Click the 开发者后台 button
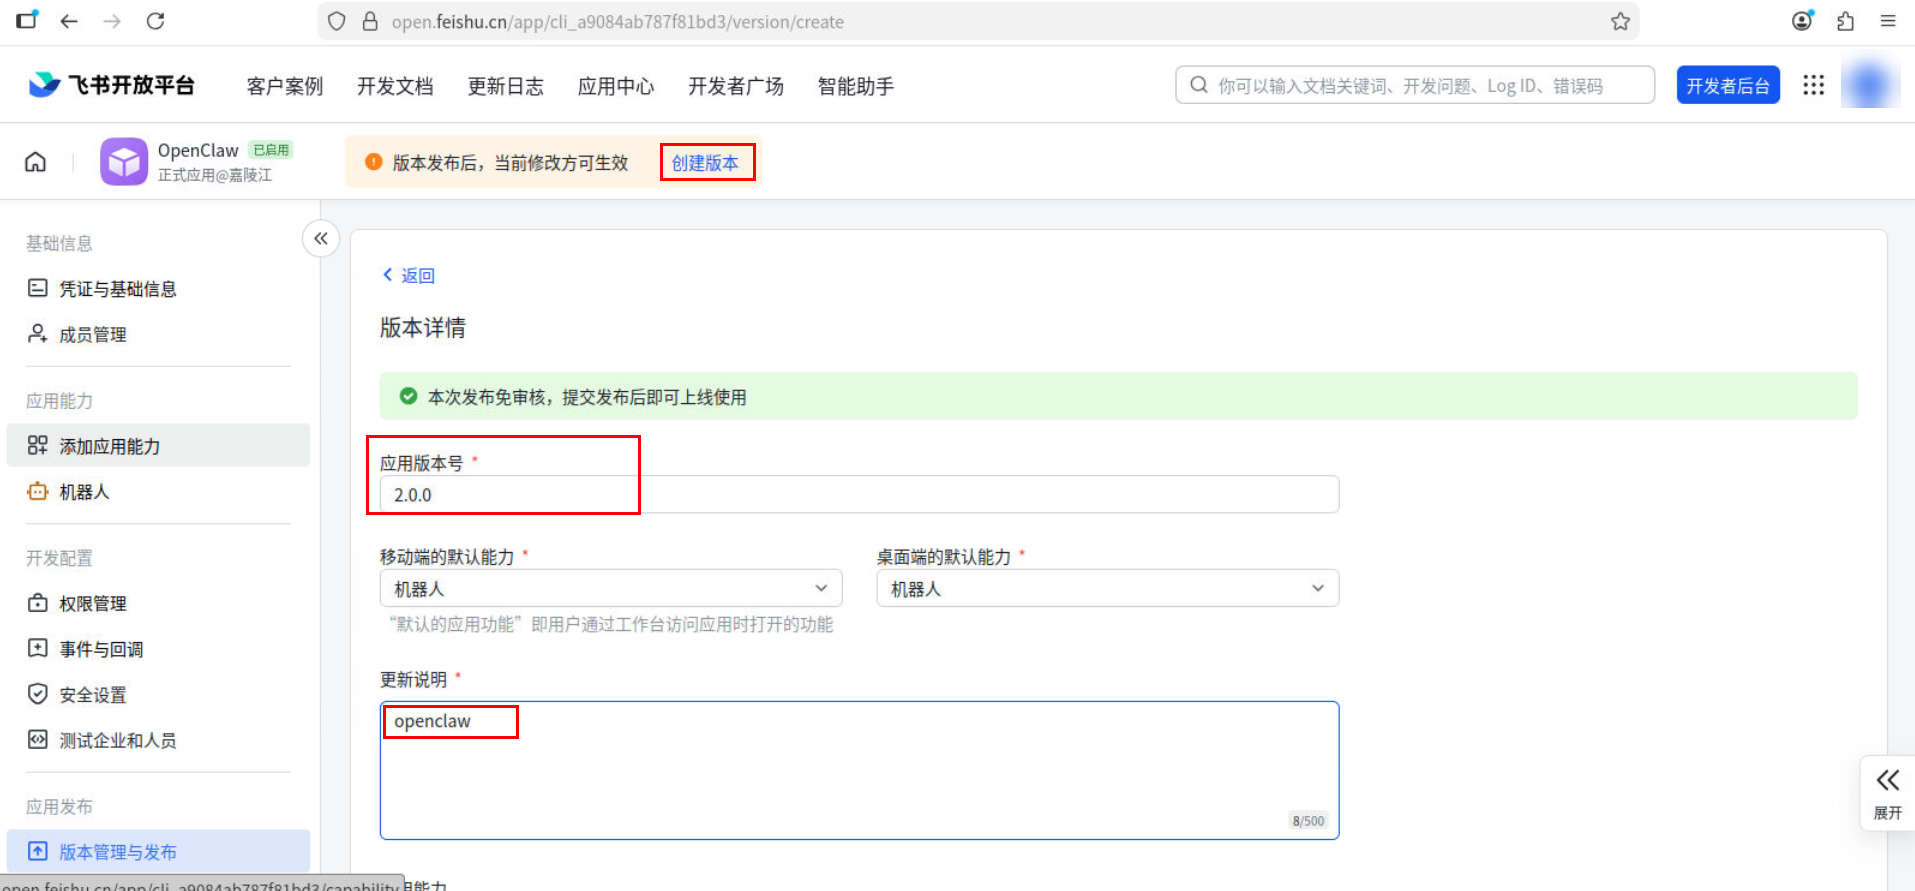 [x=1728, y=85]
